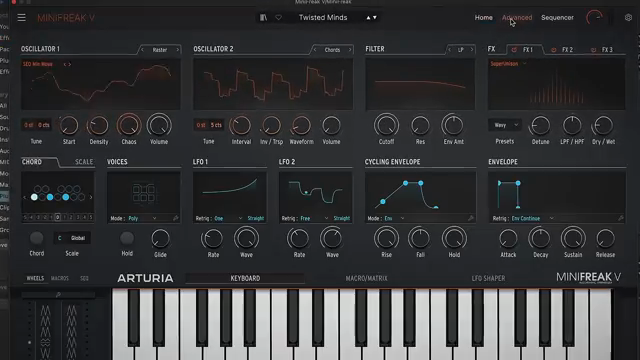Click preset name Twisted Minds
Screen dimensions: 640x360
[x=323, y=18]
